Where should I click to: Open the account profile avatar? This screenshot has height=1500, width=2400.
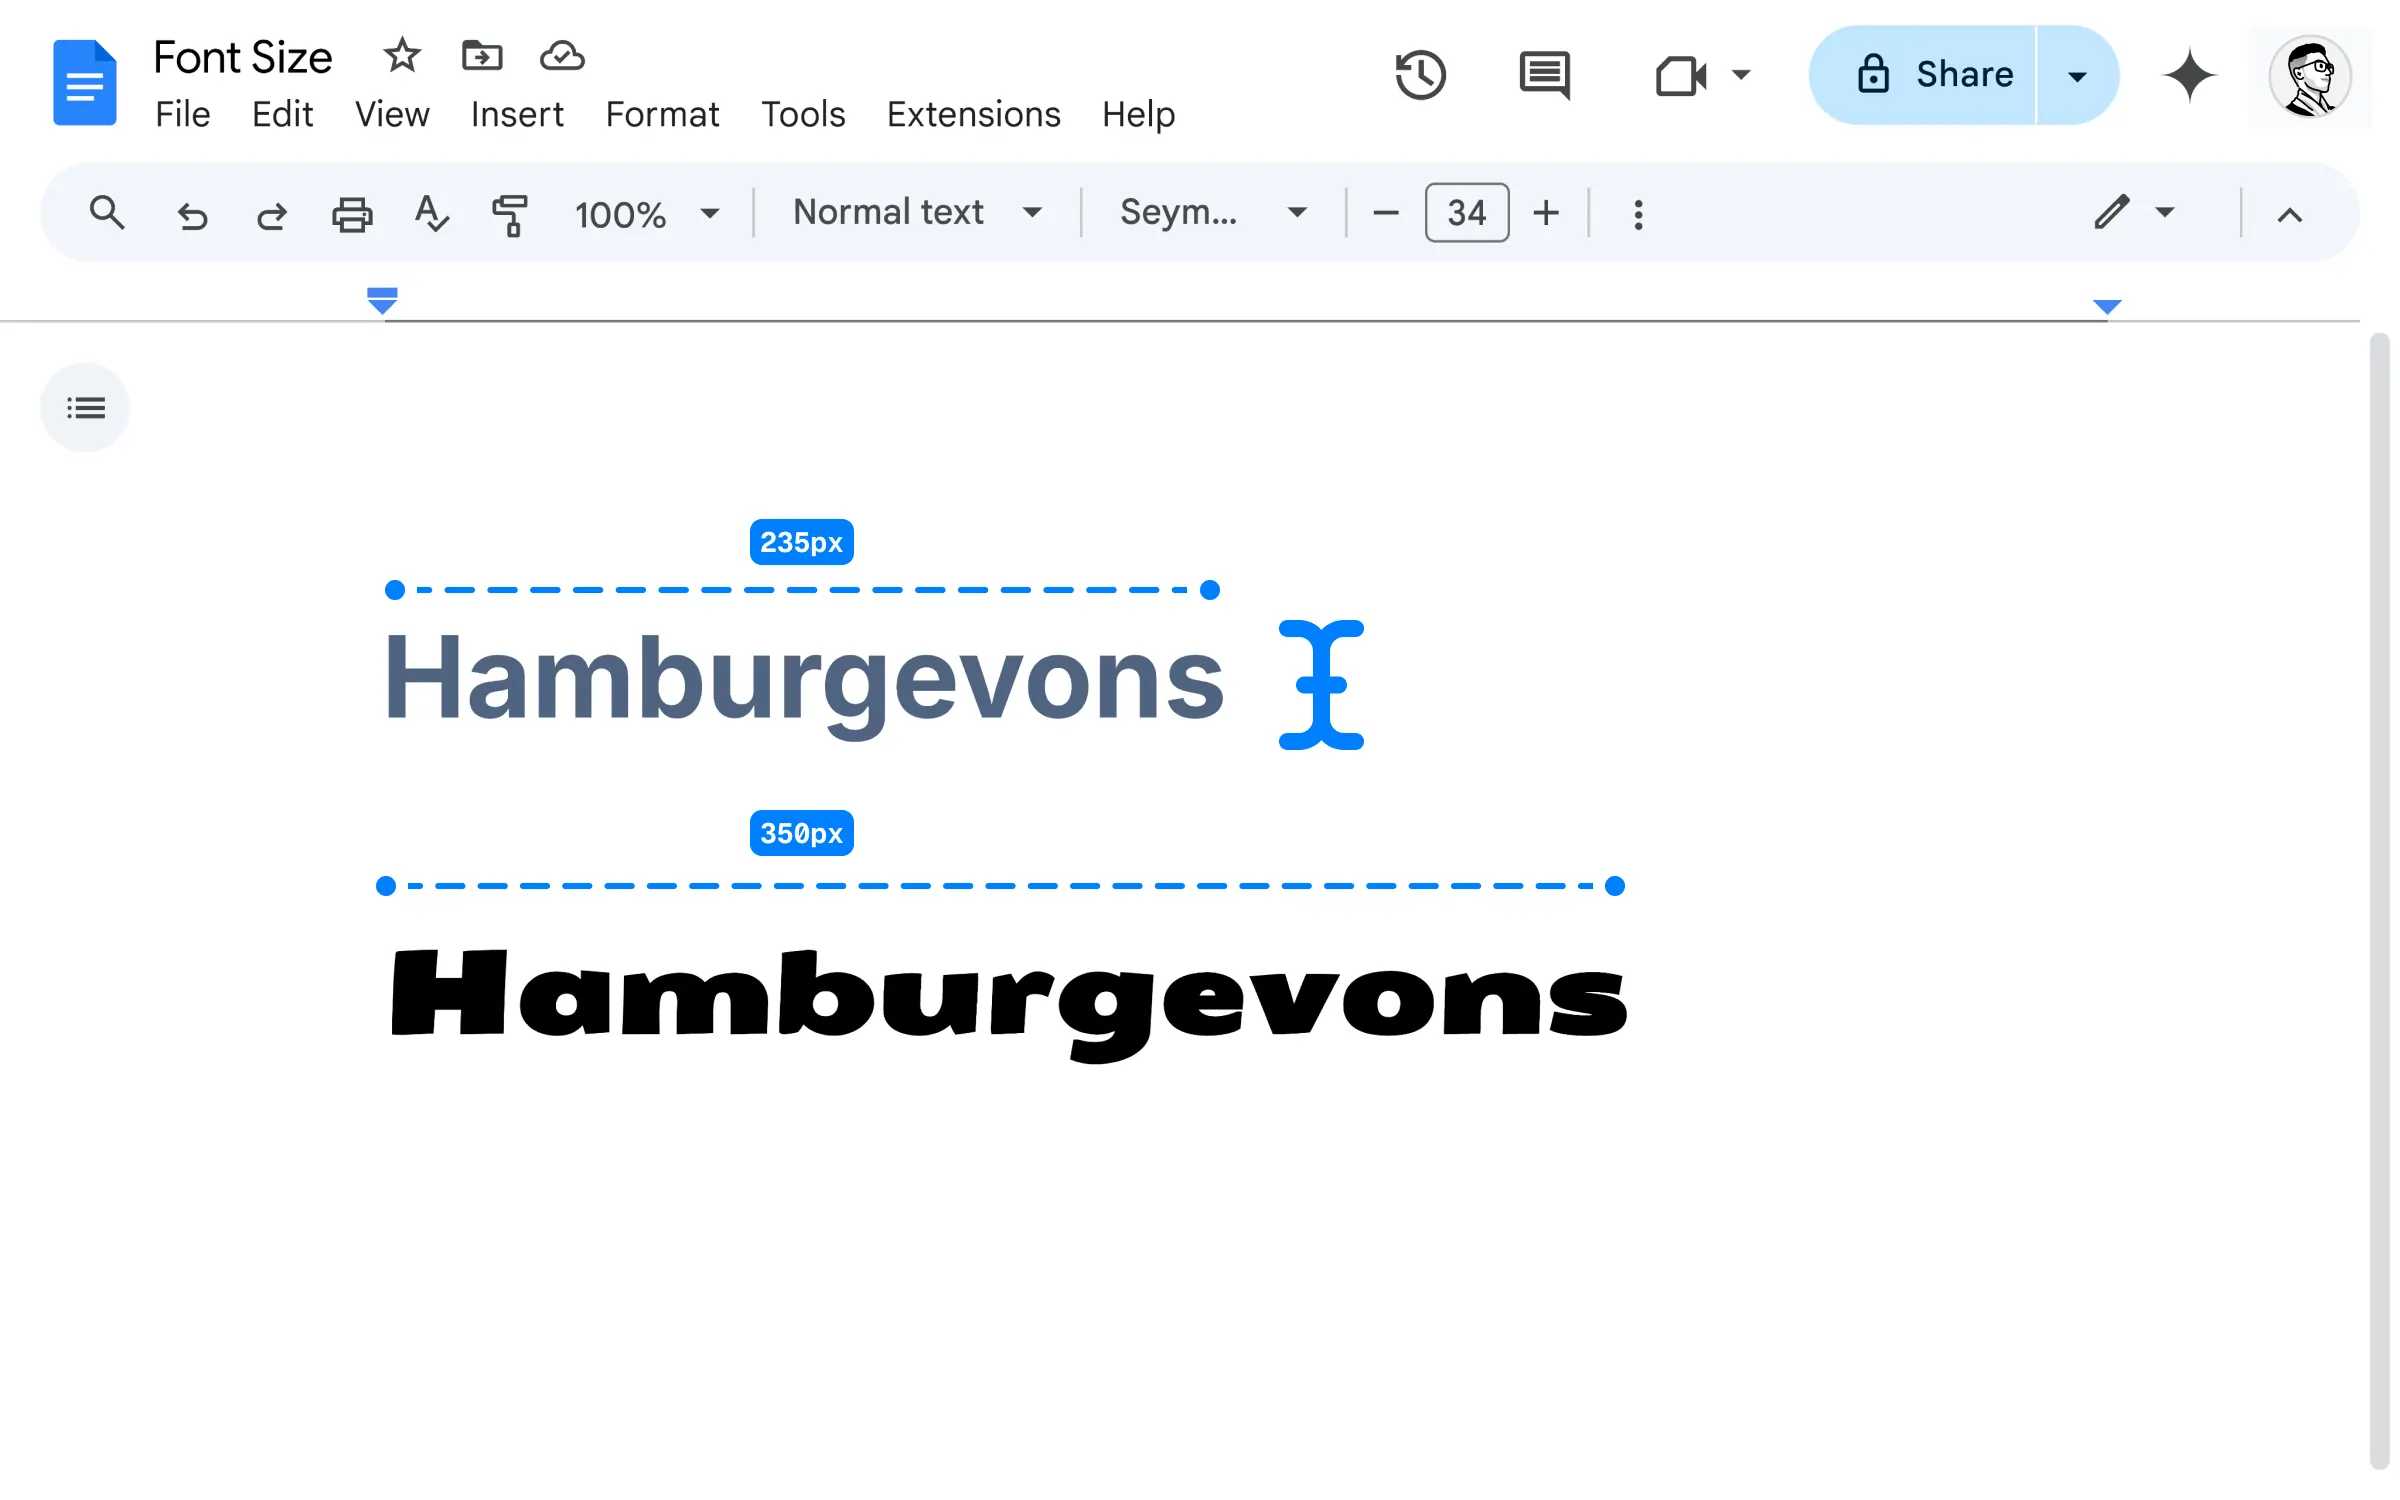tap(2310, 77)
